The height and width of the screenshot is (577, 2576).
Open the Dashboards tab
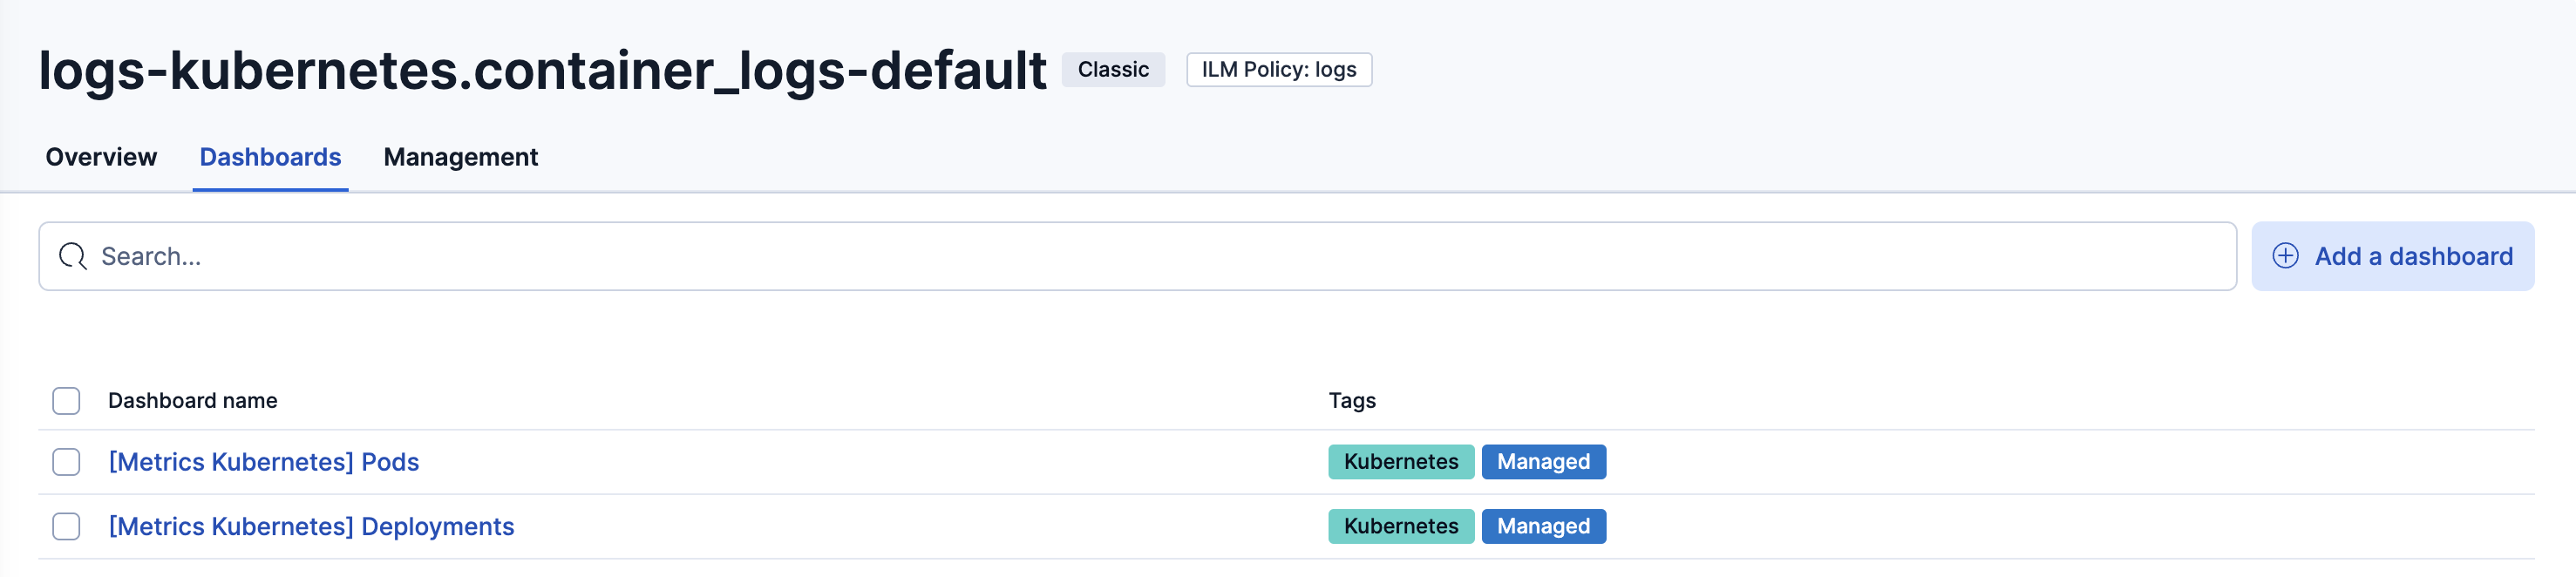(270, 157)
